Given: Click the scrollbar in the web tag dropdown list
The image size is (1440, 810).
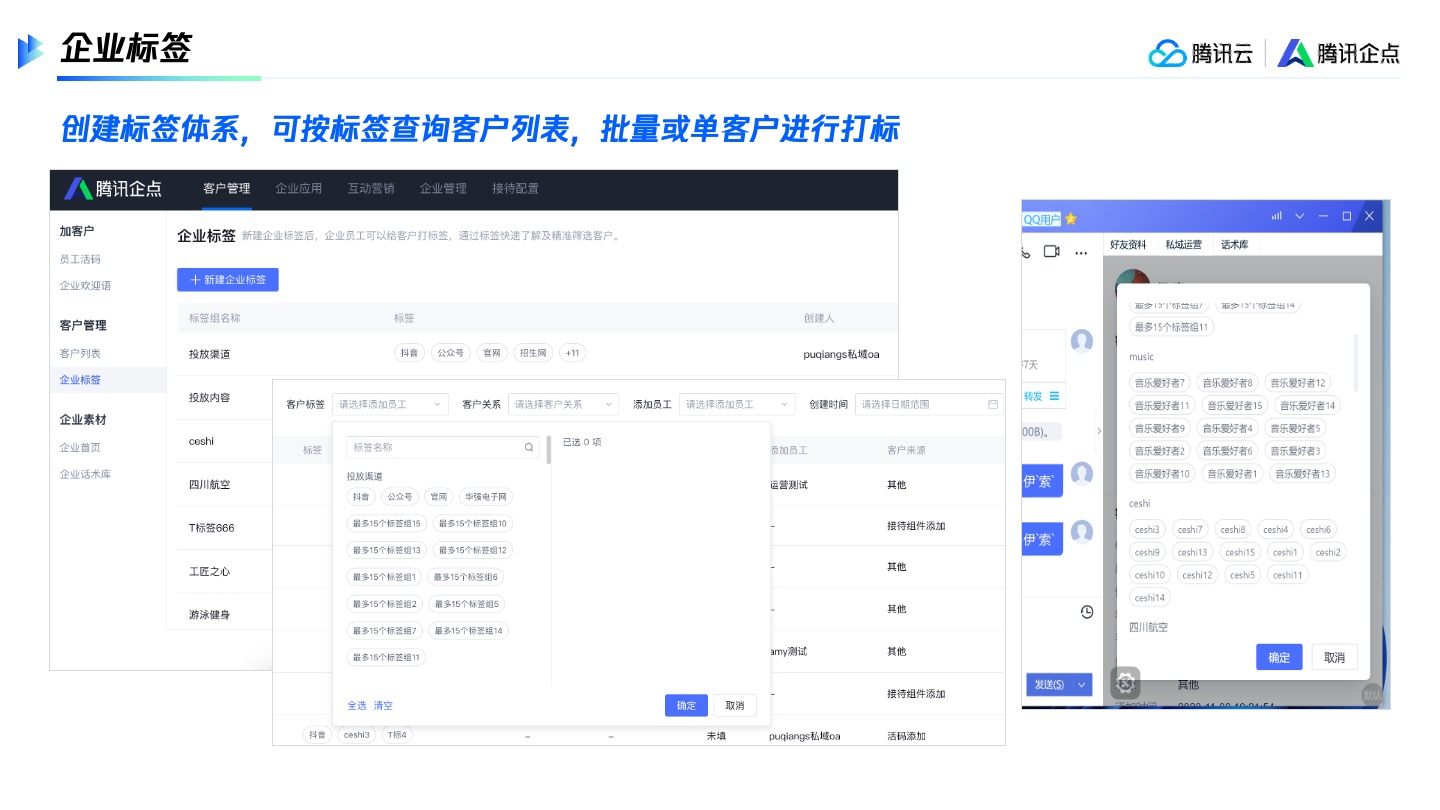Looking at the screenshot, I should (x=548, y=450).
